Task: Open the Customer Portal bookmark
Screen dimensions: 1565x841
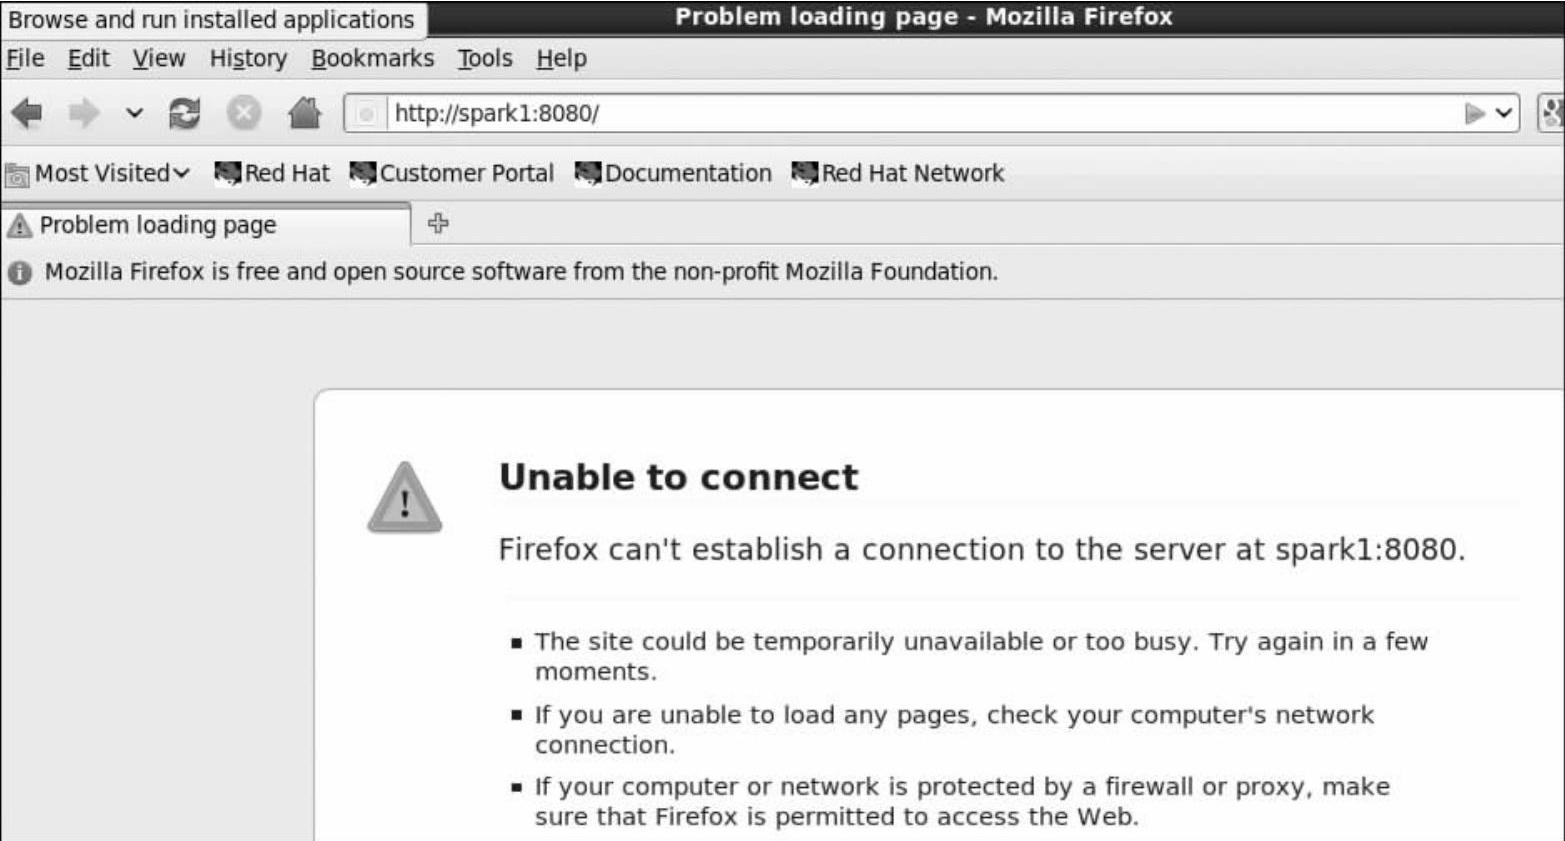Action: pyautogui.click(x=452, y=173)
